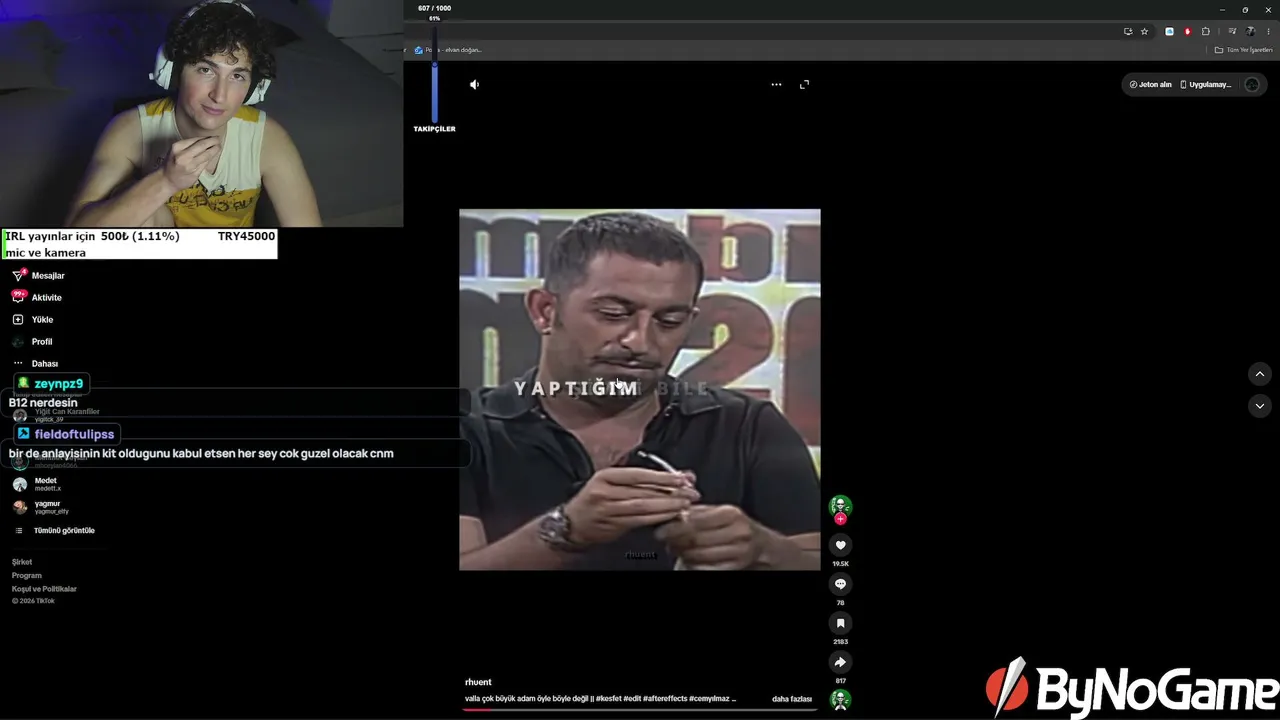
Task: Bookmark this page with the star icon
Action: pos(1145,31)
